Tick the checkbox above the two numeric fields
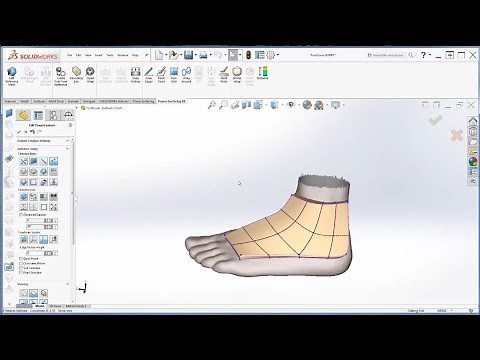The image size is (480, 360). pos(21,215)
